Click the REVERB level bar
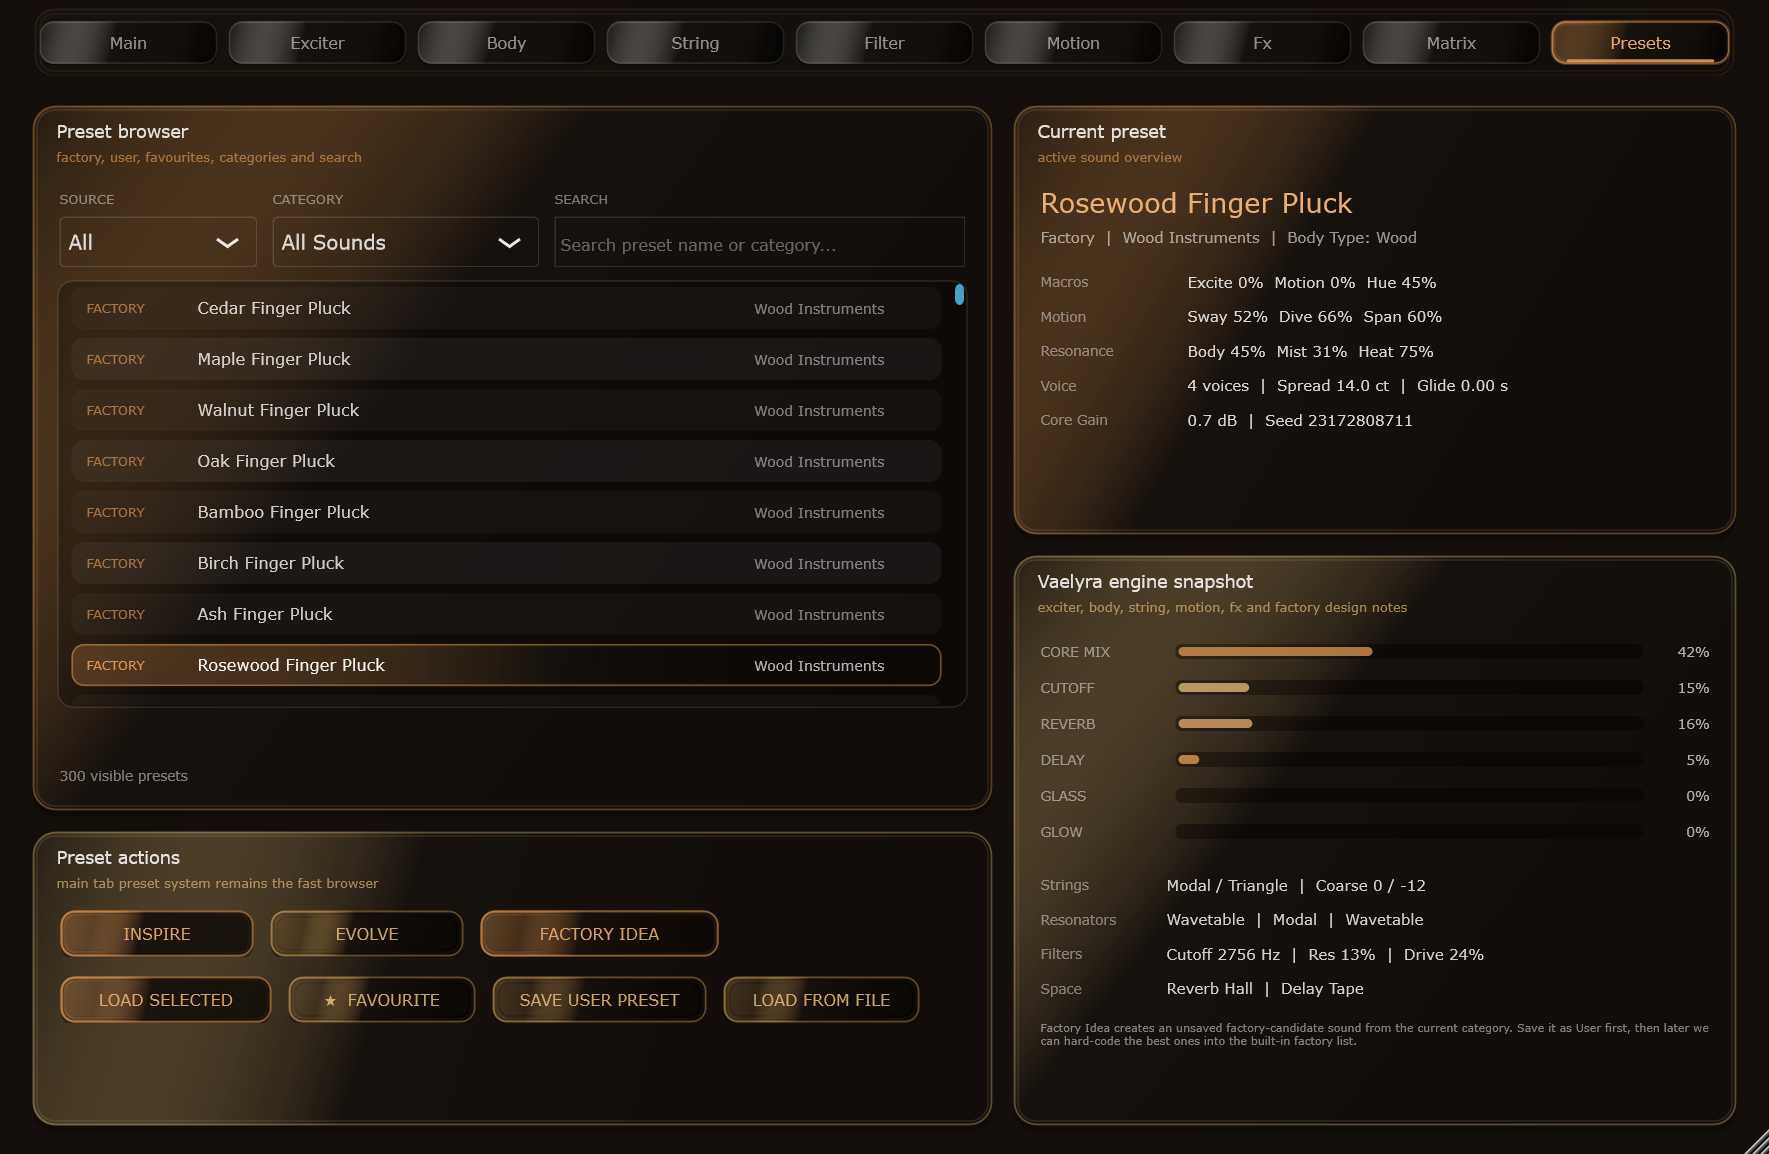The height and width of the screenshot is (1154, 1769). point(1409,724)
